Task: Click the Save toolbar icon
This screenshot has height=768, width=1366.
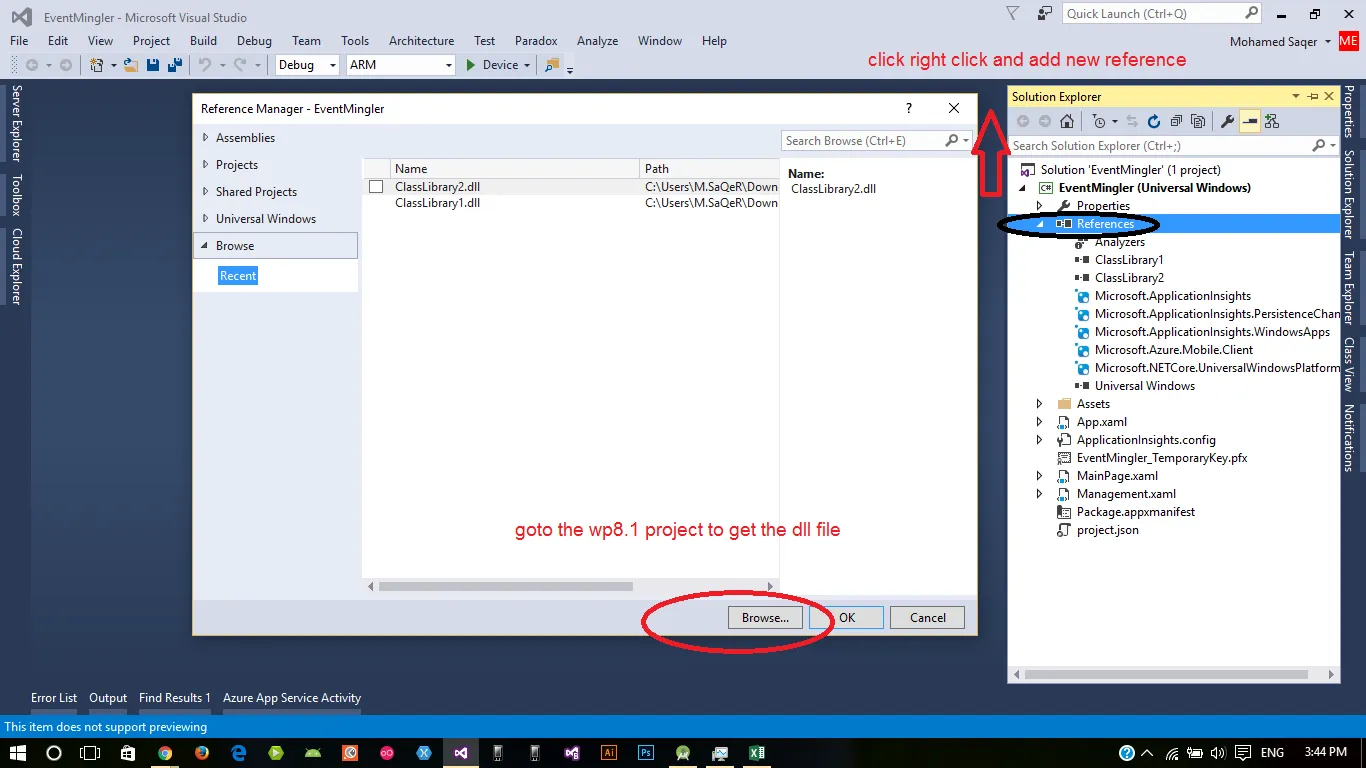Action: [153, 65]
